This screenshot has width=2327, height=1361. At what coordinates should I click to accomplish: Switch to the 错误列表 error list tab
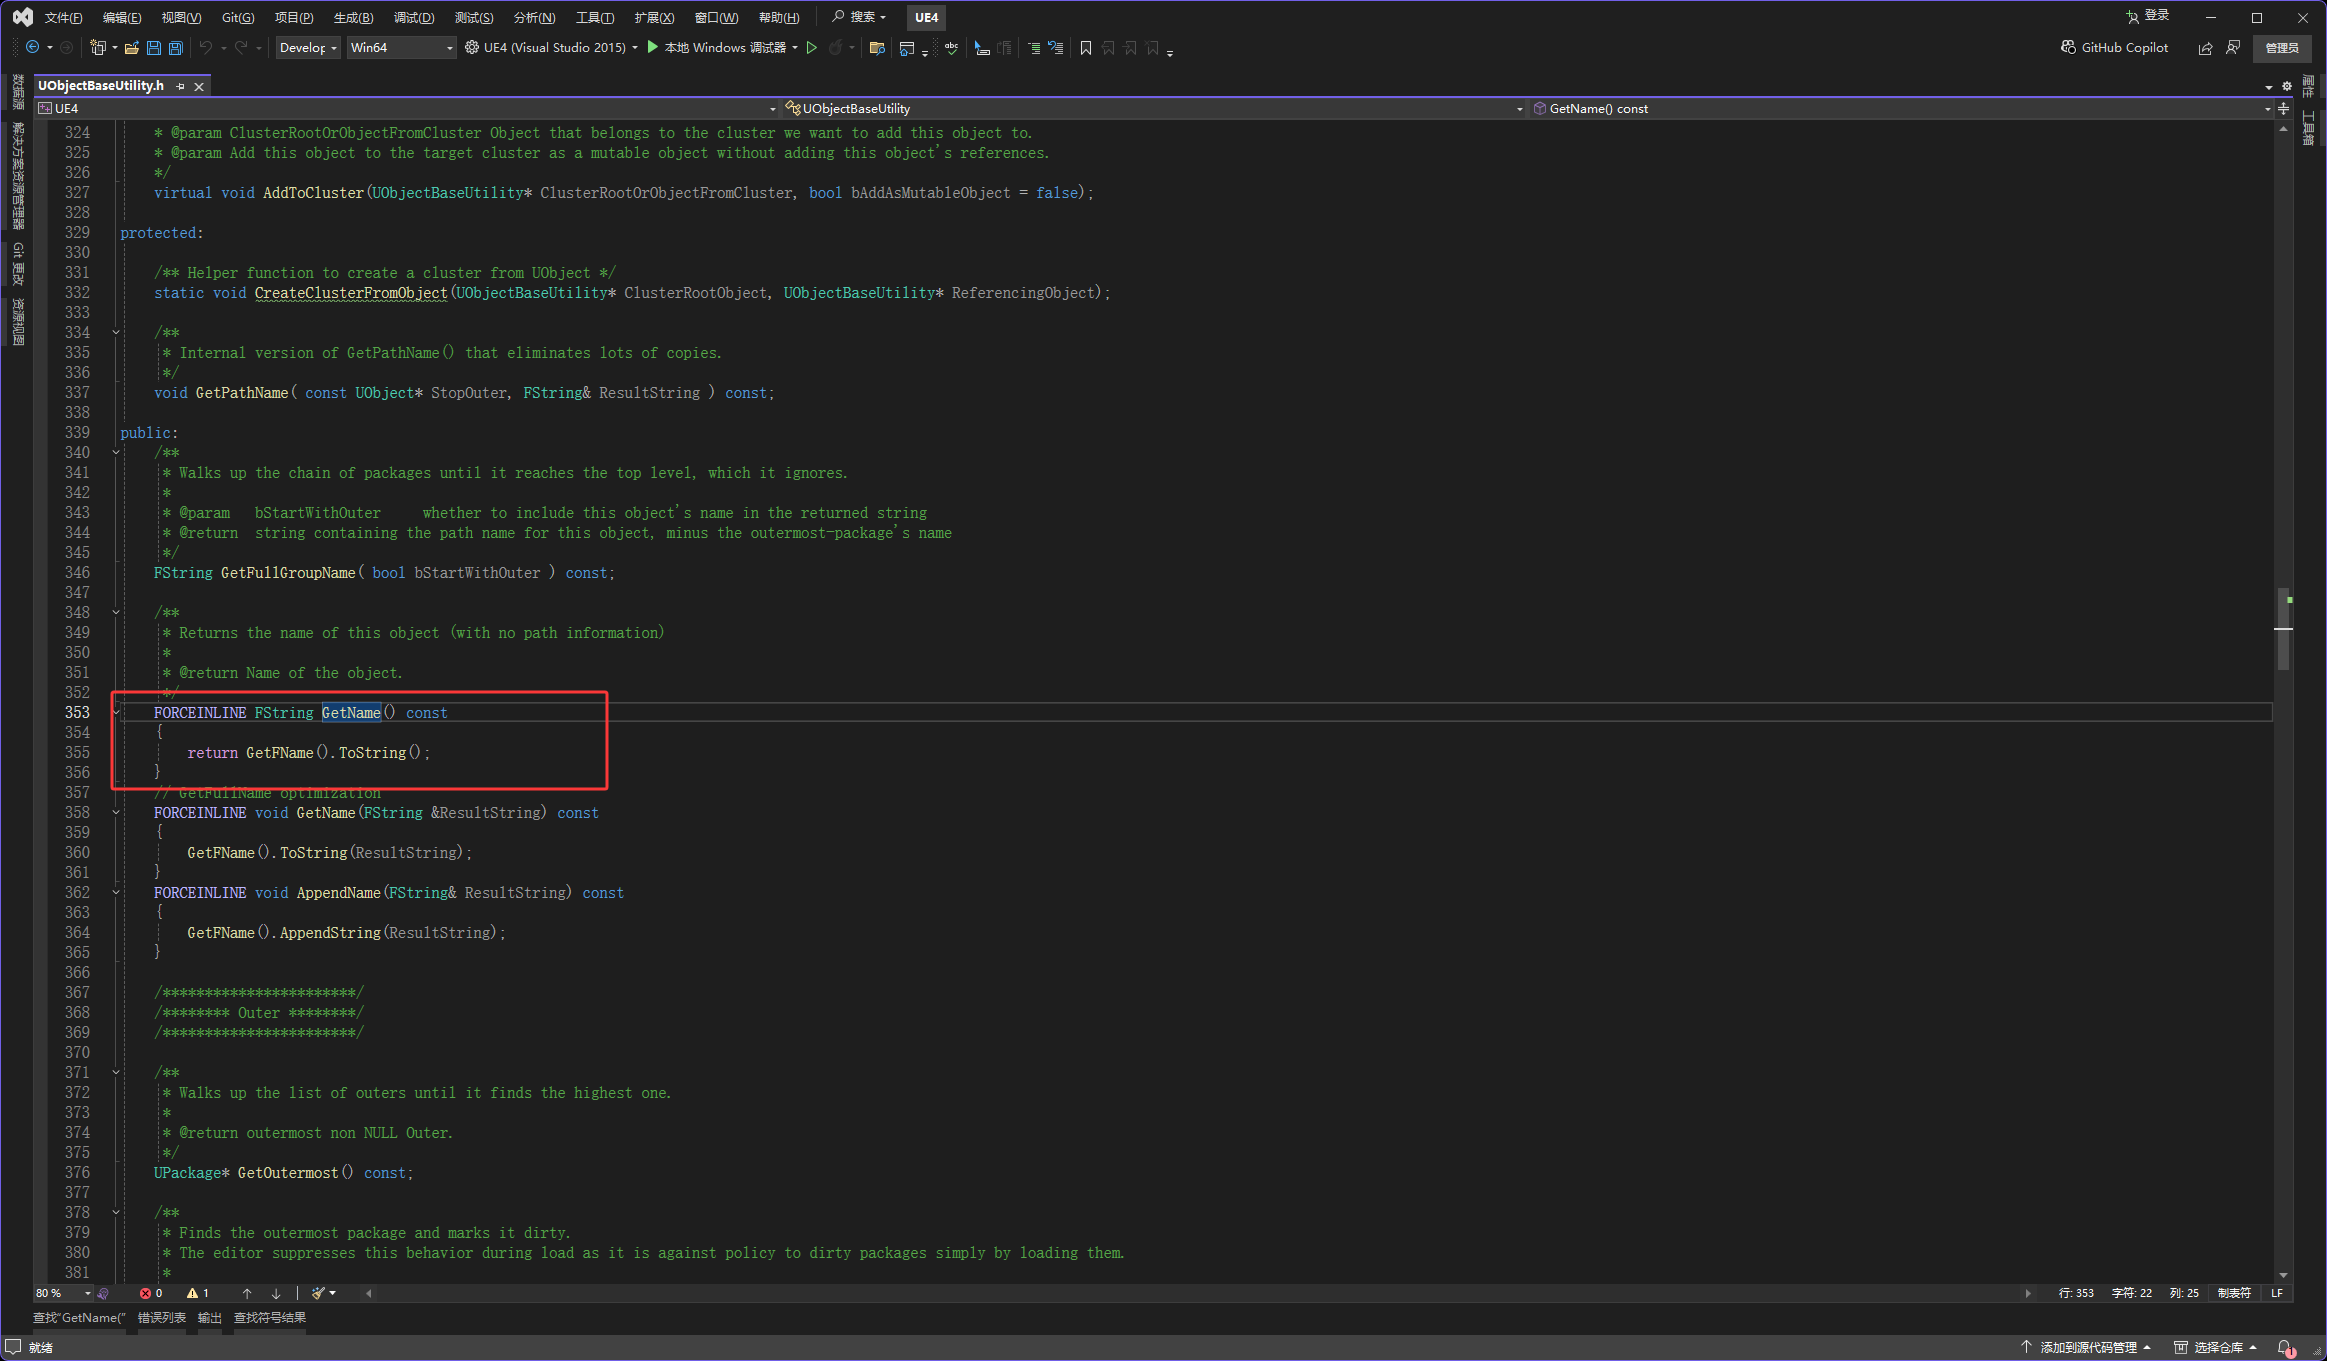click(161, 1318)
